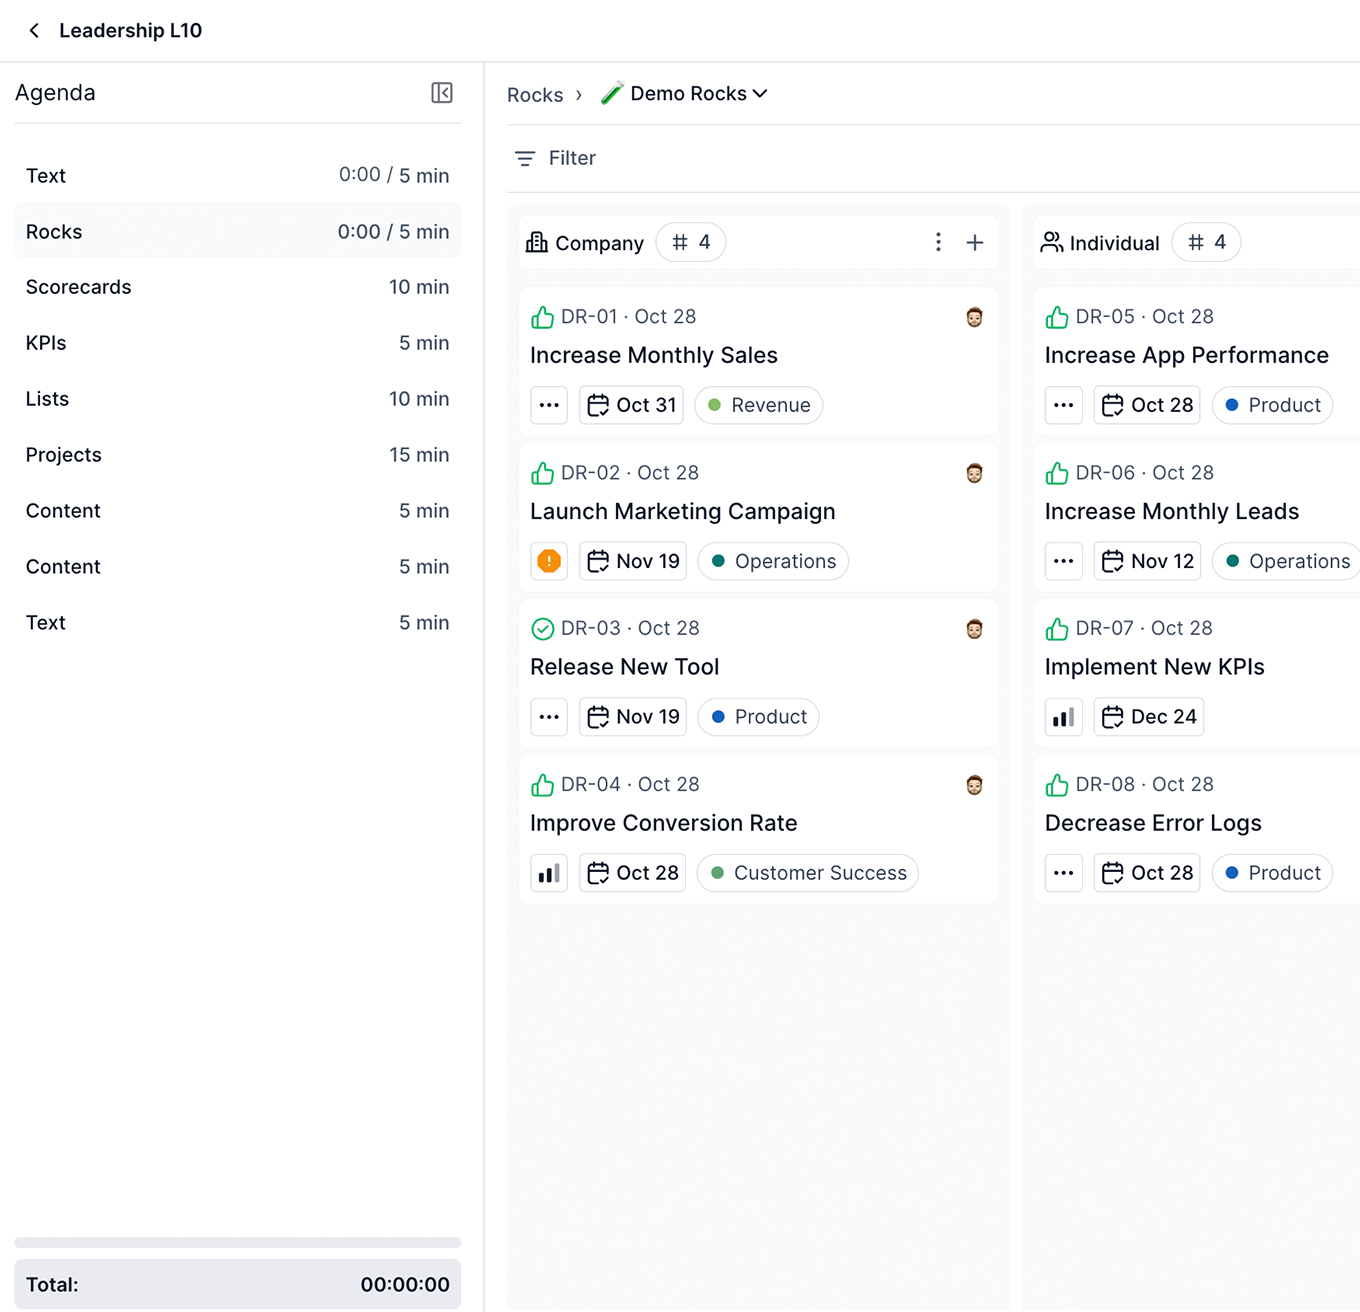This screenshot has width=1360, height=1312.
Task: Open the ellipsis menu on Increase Monthly Leads
Action: (x=1063, y=561)
